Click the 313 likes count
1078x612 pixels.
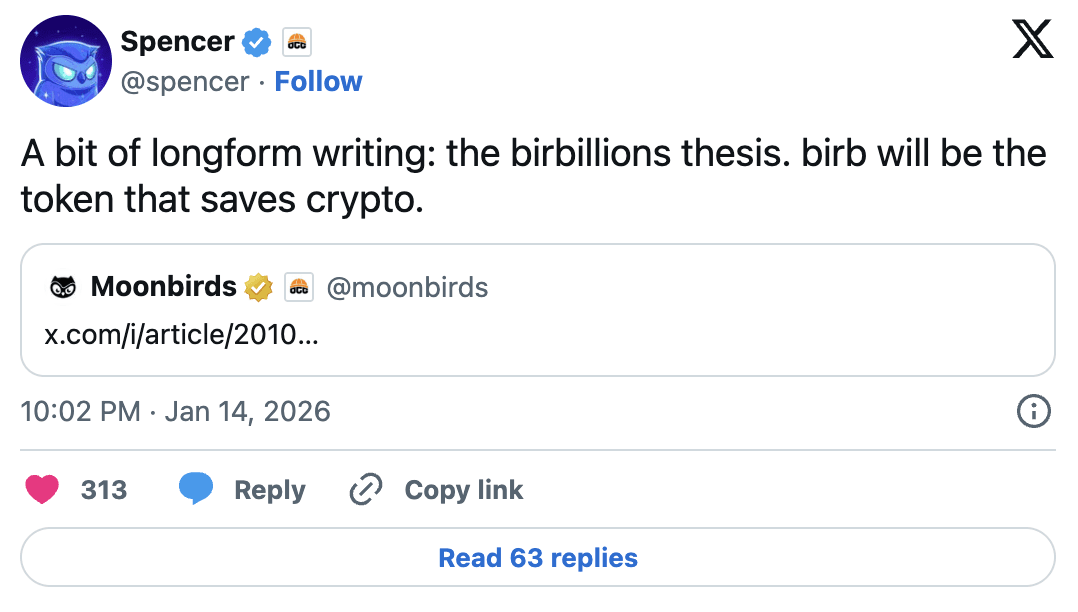pos(104,490)
